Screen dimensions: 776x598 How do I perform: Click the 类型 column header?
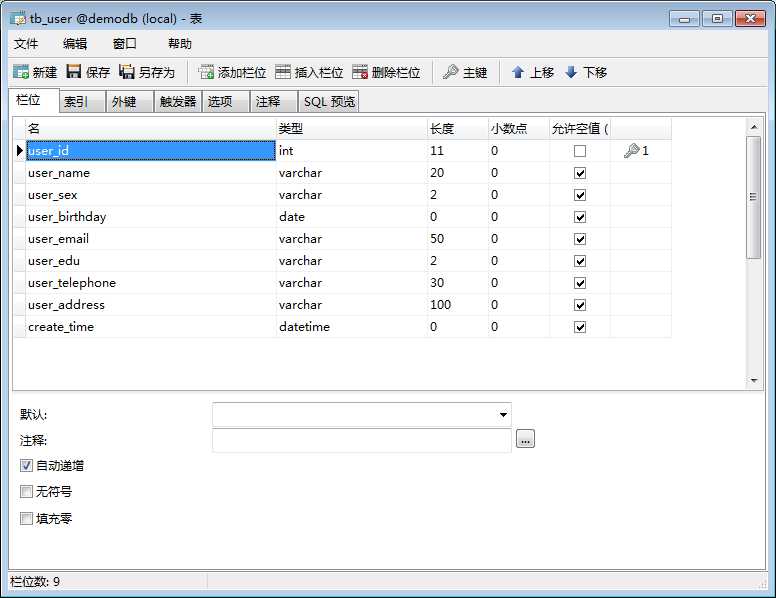pyautogui.click(x=351, y=129)
